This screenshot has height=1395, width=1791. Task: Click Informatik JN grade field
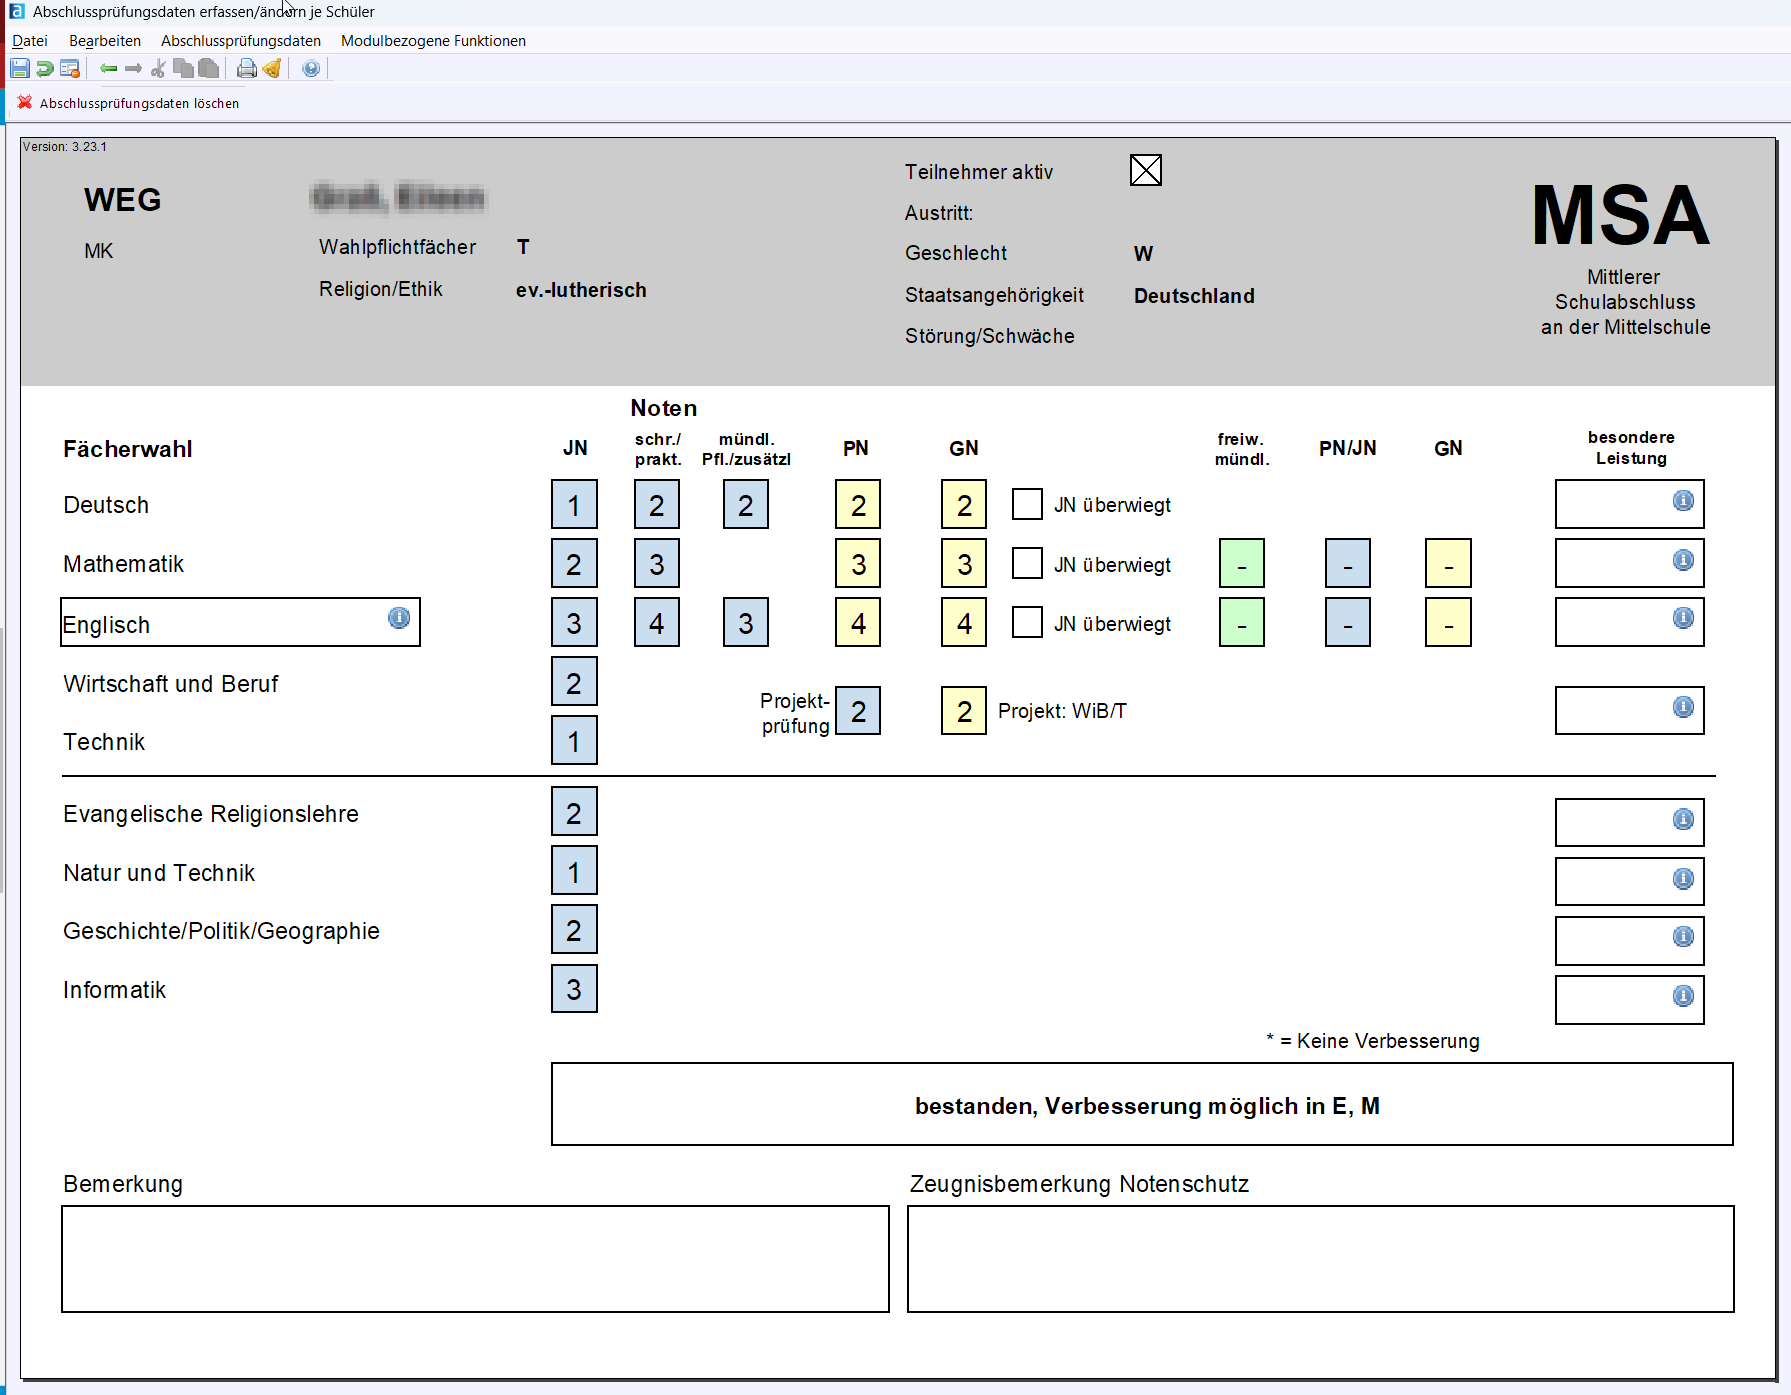tap(574, 988)
